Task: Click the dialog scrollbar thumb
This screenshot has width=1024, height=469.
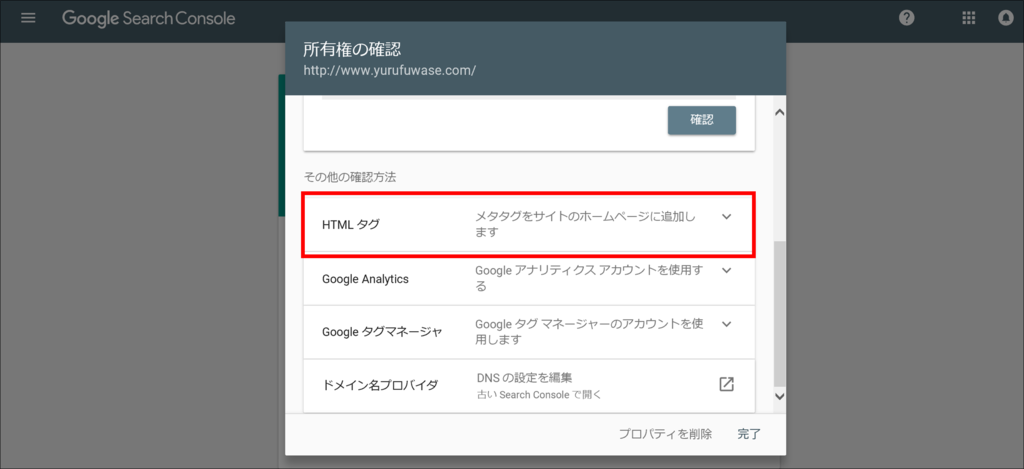Action: [x=779, y=315]
